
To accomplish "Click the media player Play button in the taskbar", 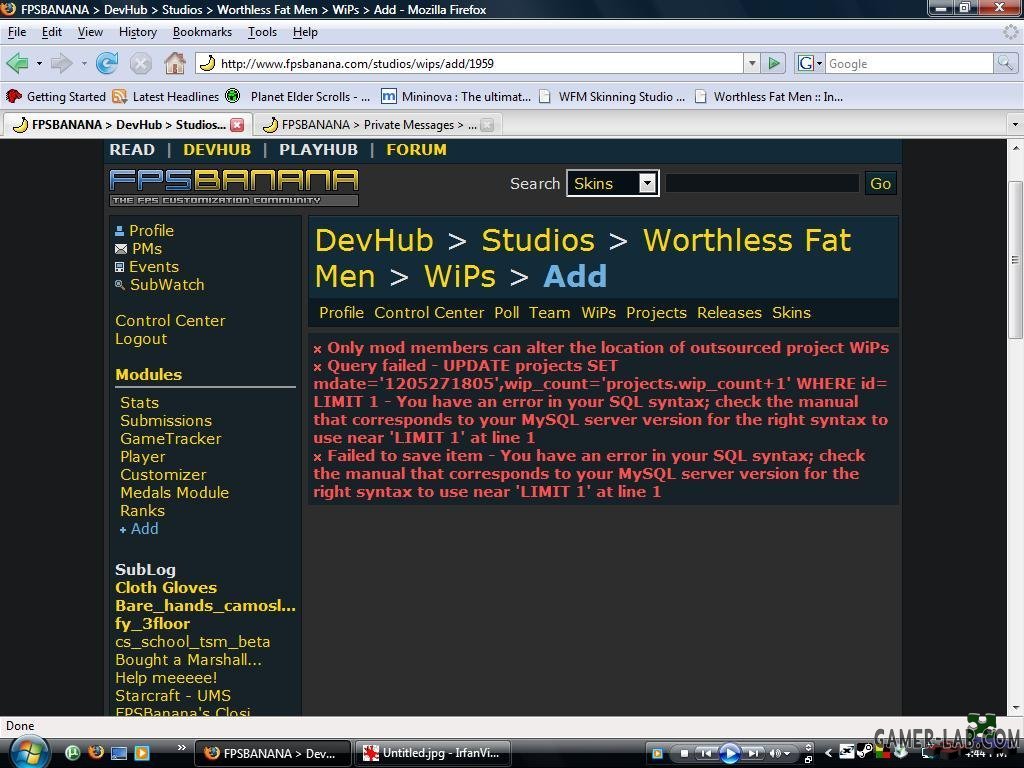I will coord(729,754).
